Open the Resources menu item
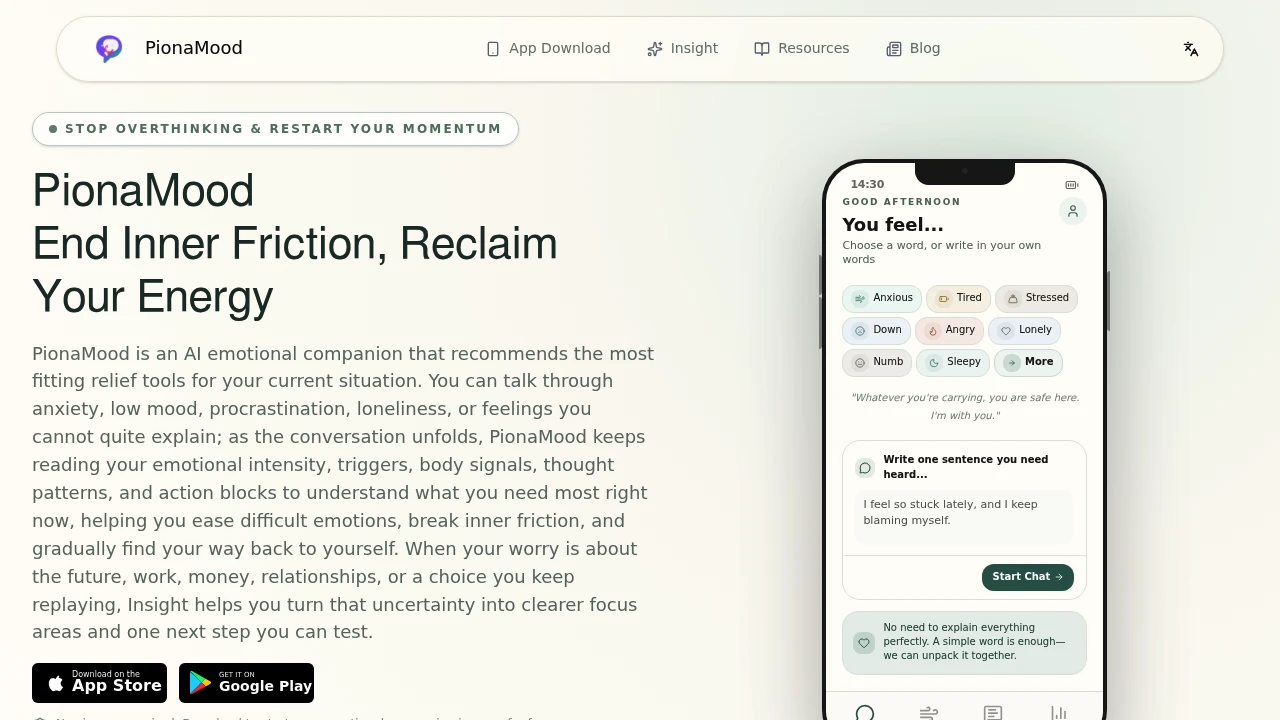1280x720 pixels. coord(802,48)
